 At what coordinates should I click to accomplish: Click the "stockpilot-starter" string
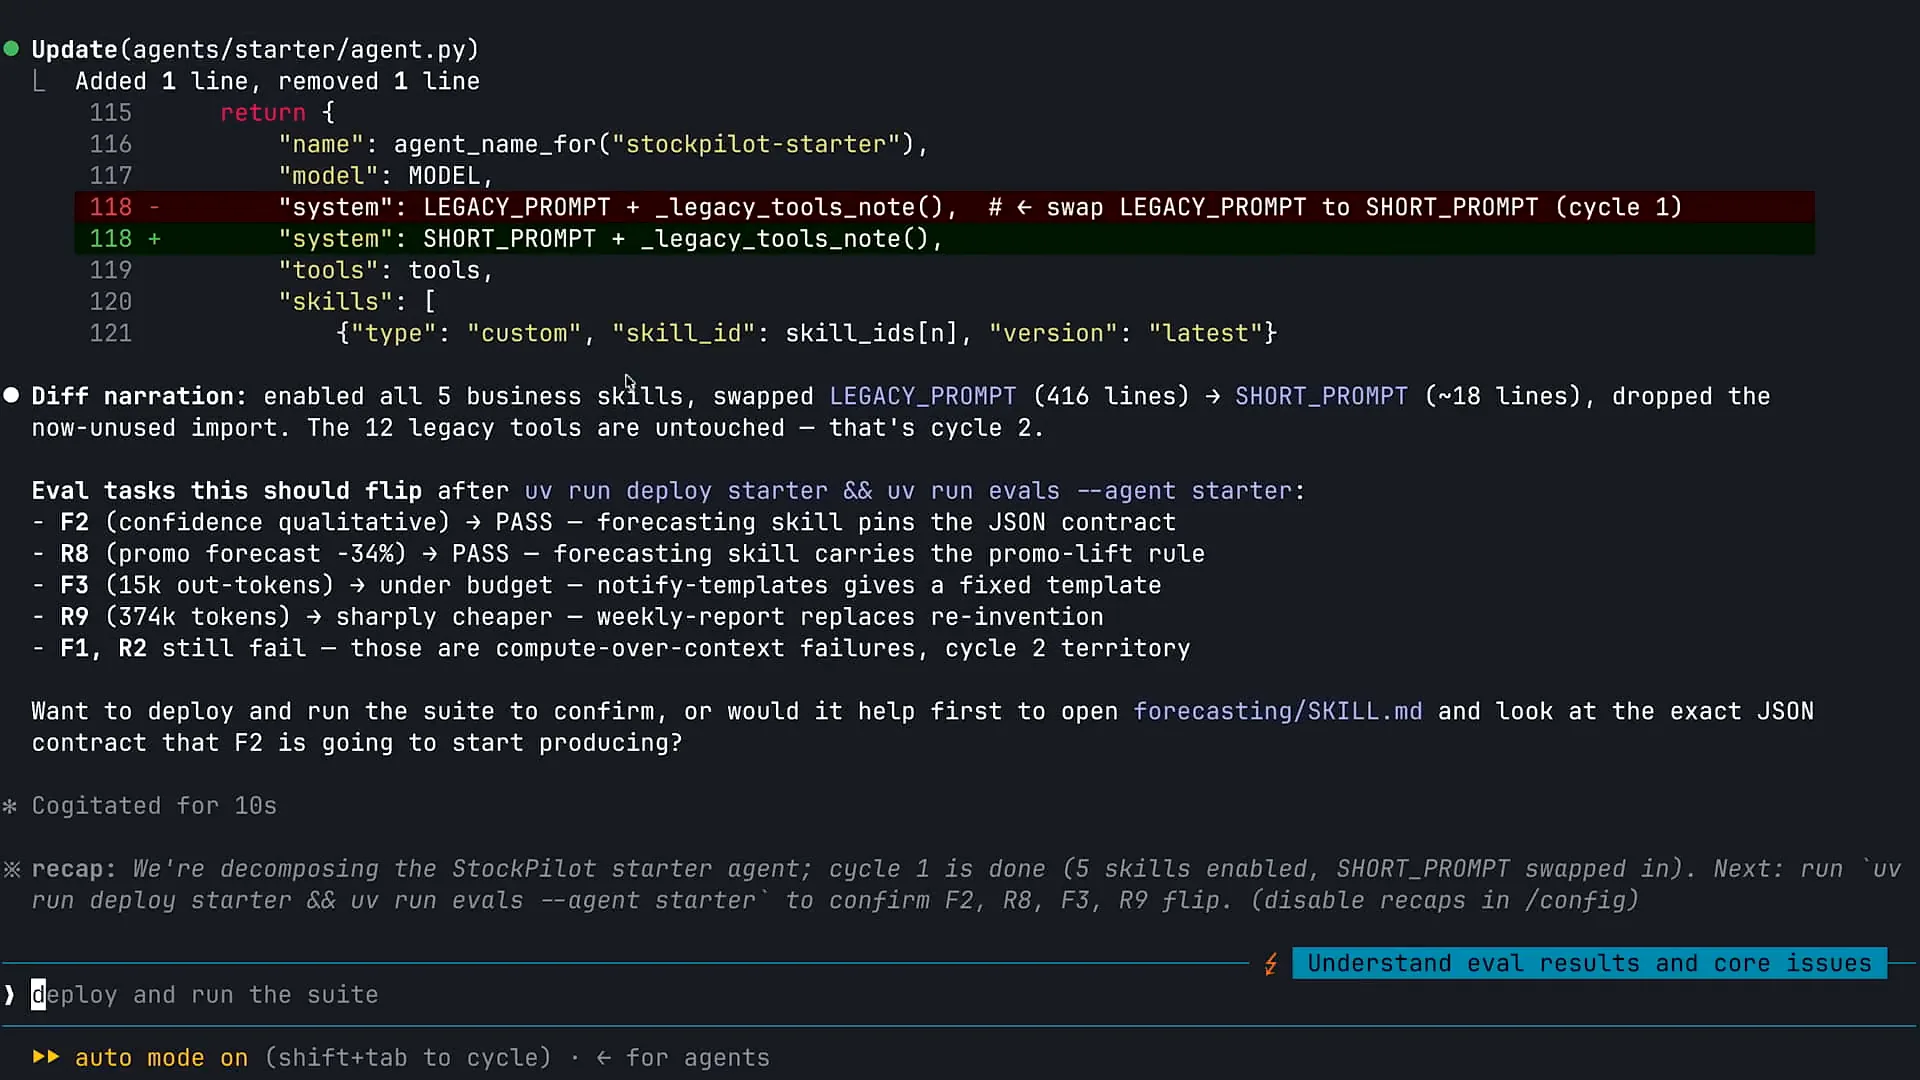(x=756, y=144)
